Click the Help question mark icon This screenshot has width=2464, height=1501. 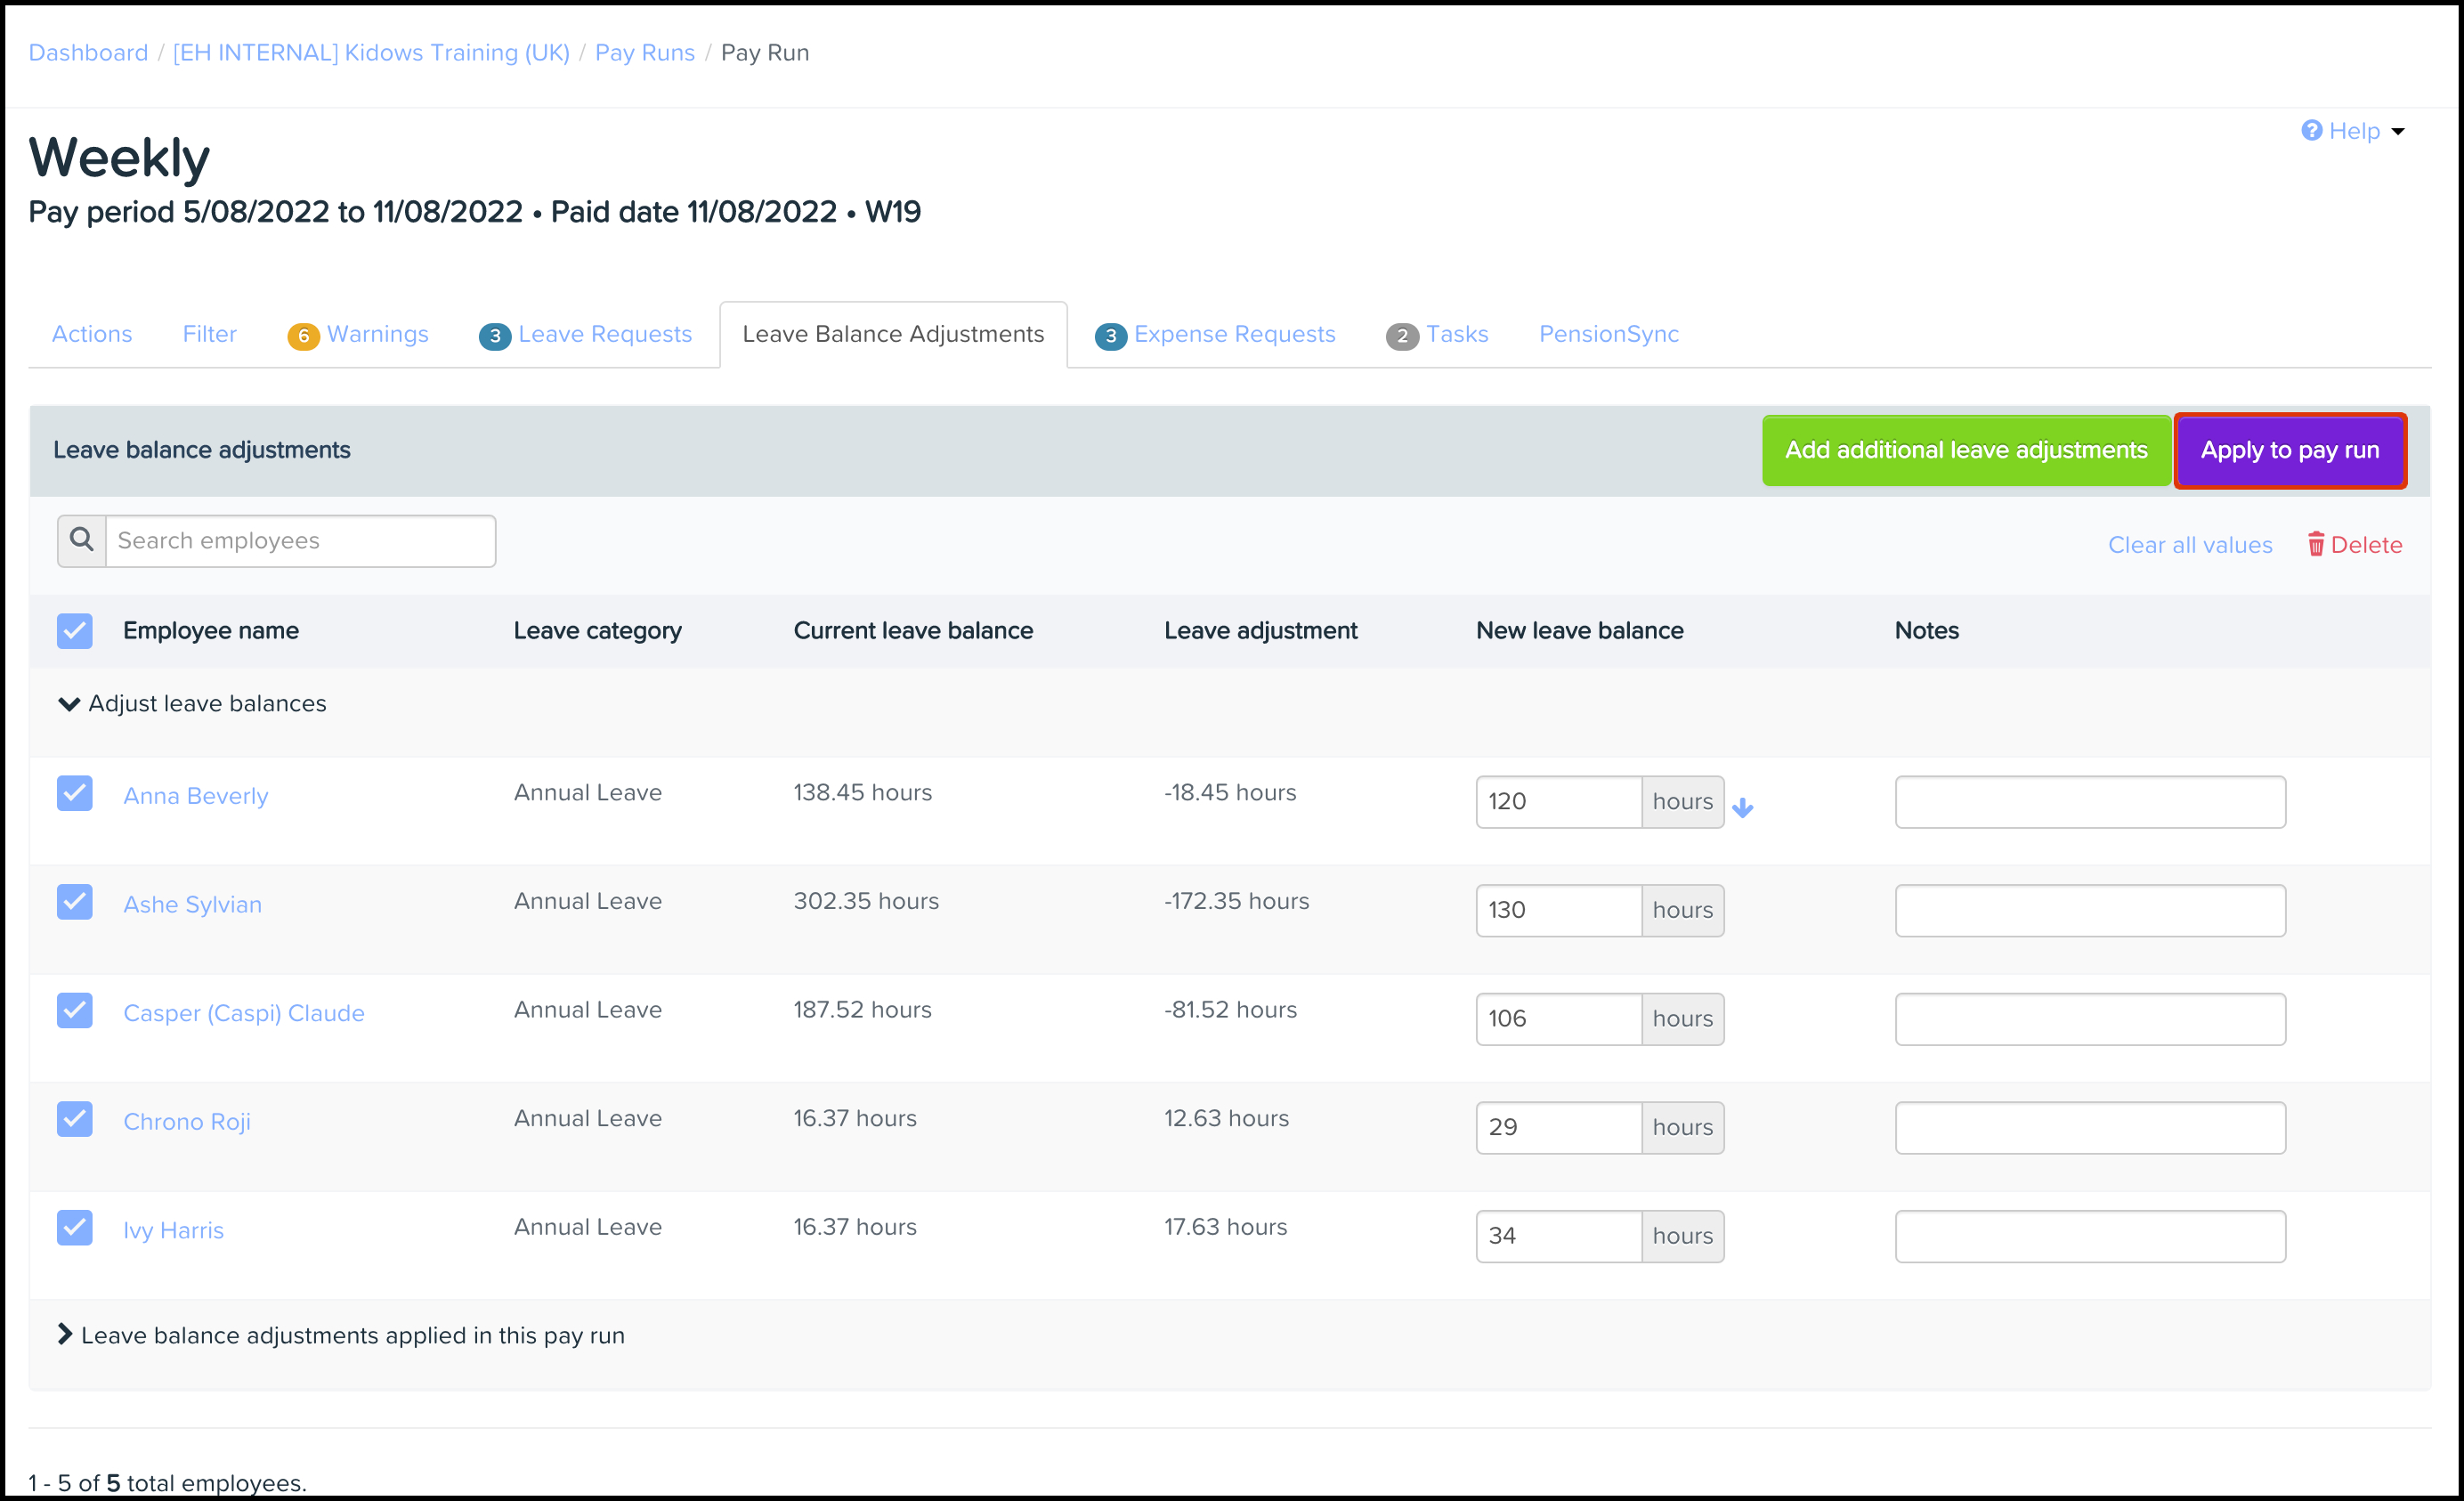[x=2311, y=131]
